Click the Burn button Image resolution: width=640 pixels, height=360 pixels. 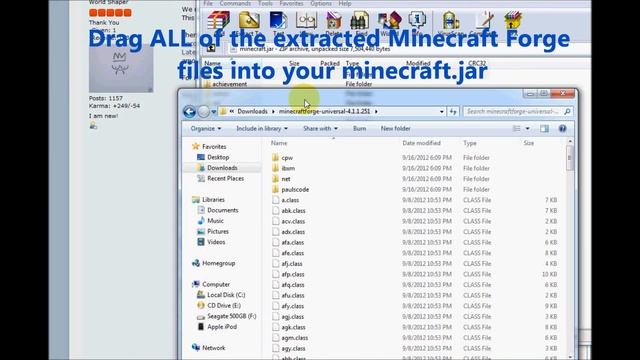tap(360, 129)
